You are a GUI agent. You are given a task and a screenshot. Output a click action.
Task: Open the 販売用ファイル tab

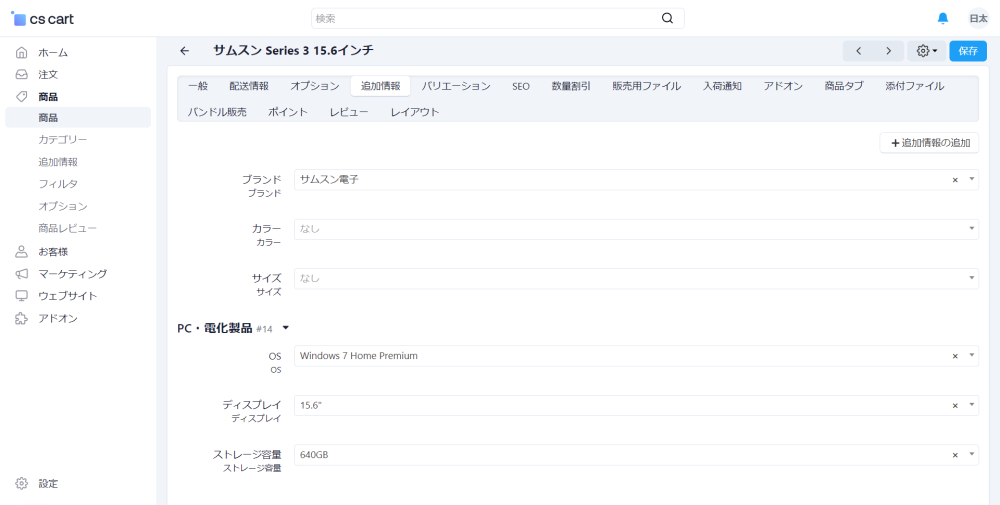[646, 86]
